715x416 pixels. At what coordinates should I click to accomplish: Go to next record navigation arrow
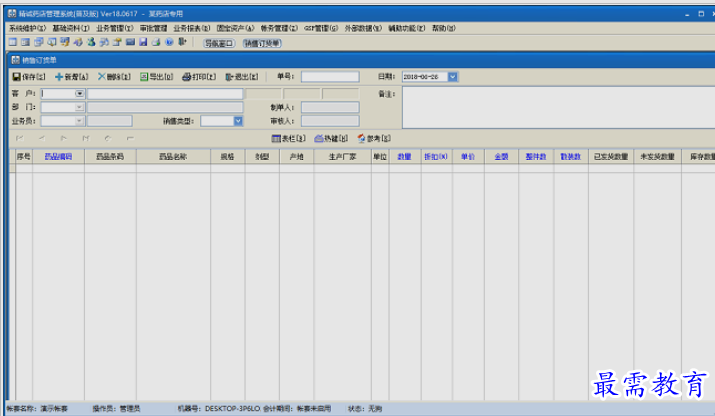tap(63, 138)
